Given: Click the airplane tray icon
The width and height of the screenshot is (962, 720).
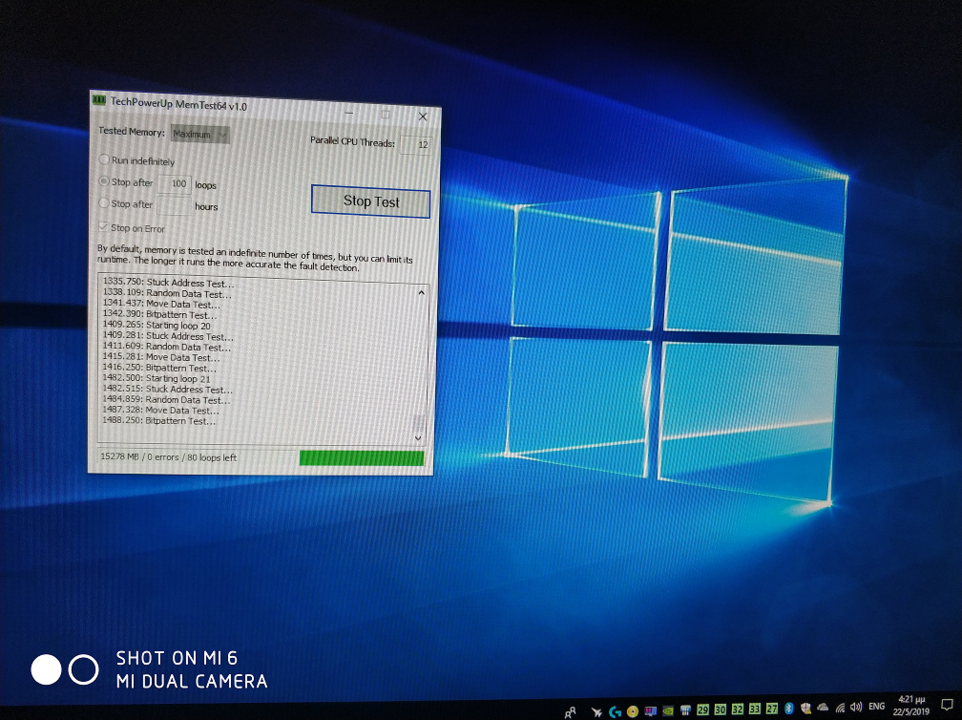Looking at the screenshot, I should point(596,712).
